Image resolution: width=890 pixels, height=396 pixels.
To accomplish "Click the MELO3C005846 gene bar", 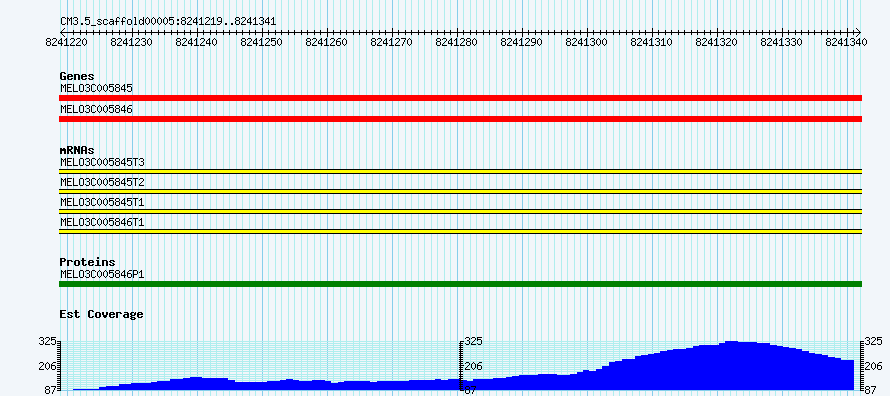I will (460, 119).
